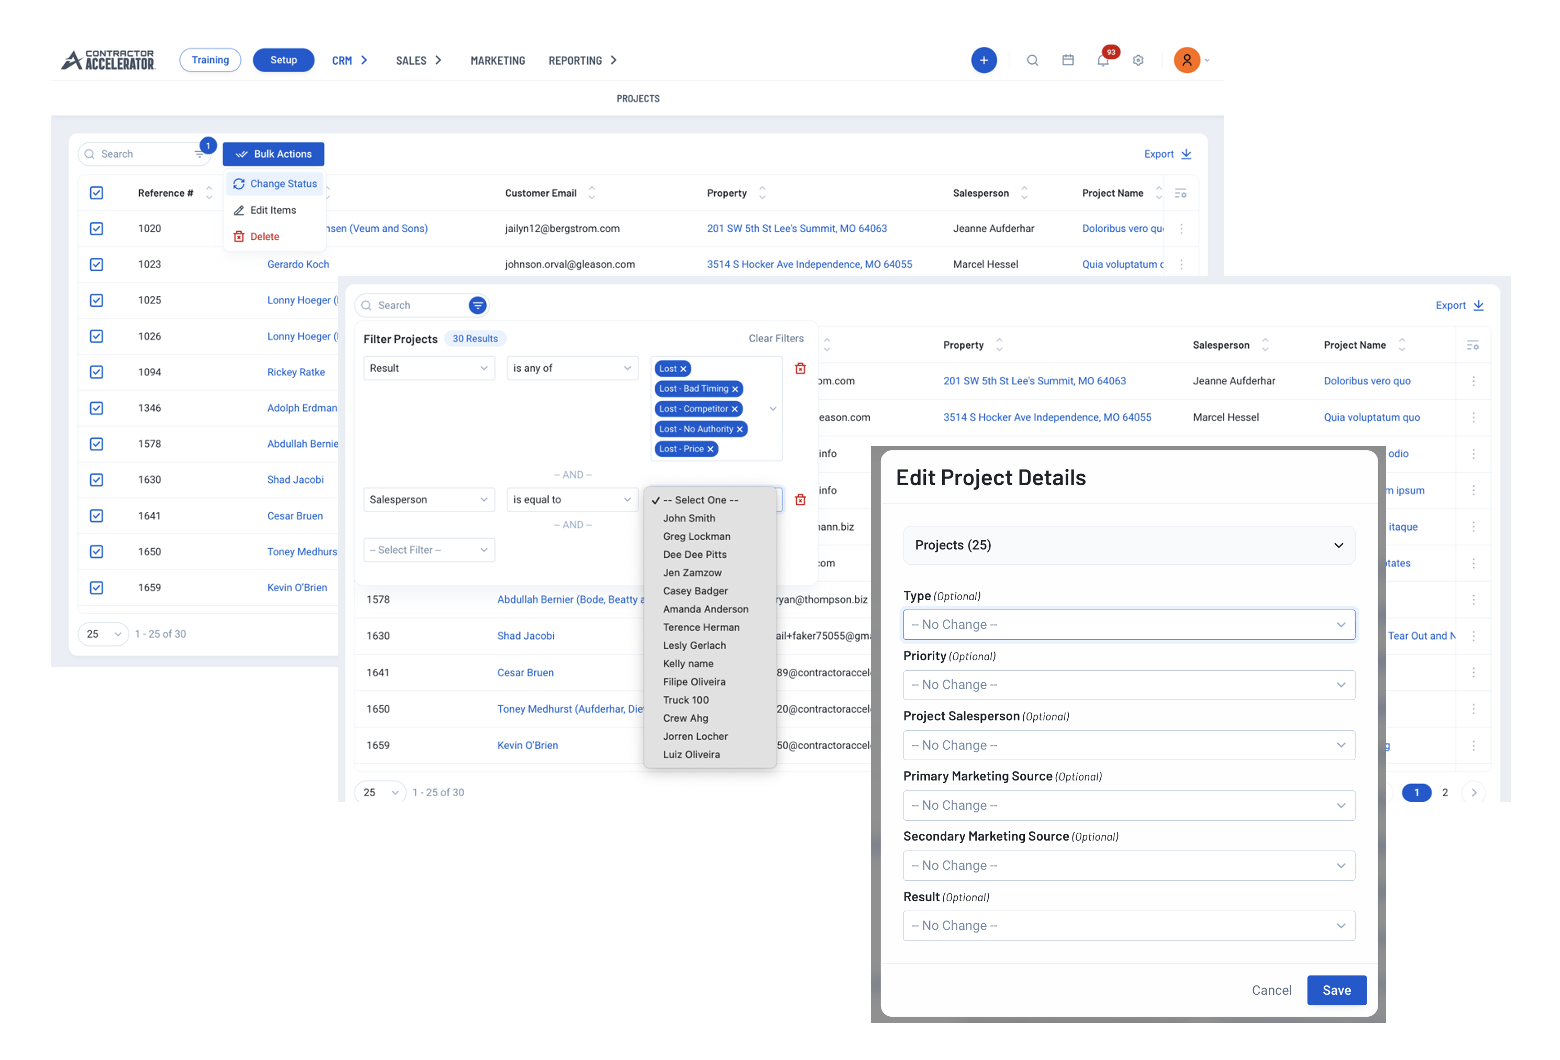
Task: Expand the Projects (25) selector
Action: (x=1129, y=545)
